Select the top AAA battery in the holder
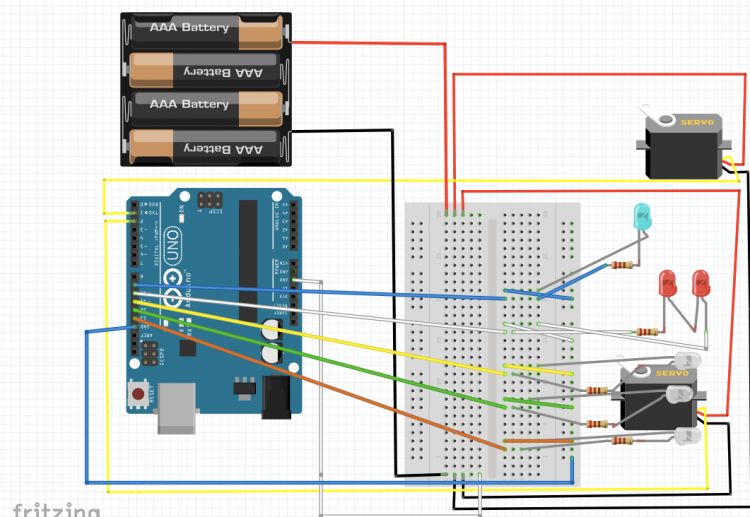 click(205, 30)
